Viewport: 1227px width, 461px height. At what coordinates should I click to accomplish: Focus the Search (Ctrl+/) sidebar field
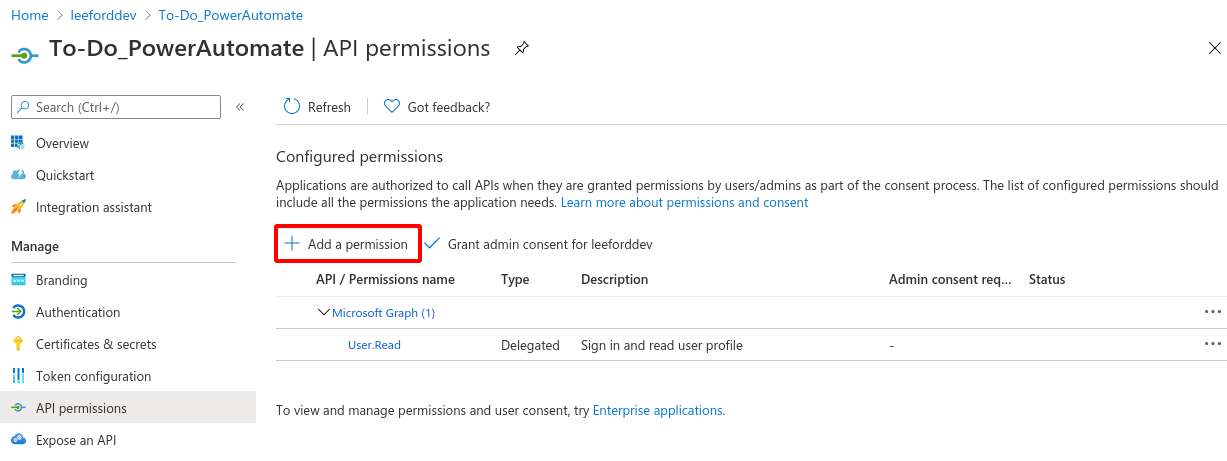click(116, 107)
